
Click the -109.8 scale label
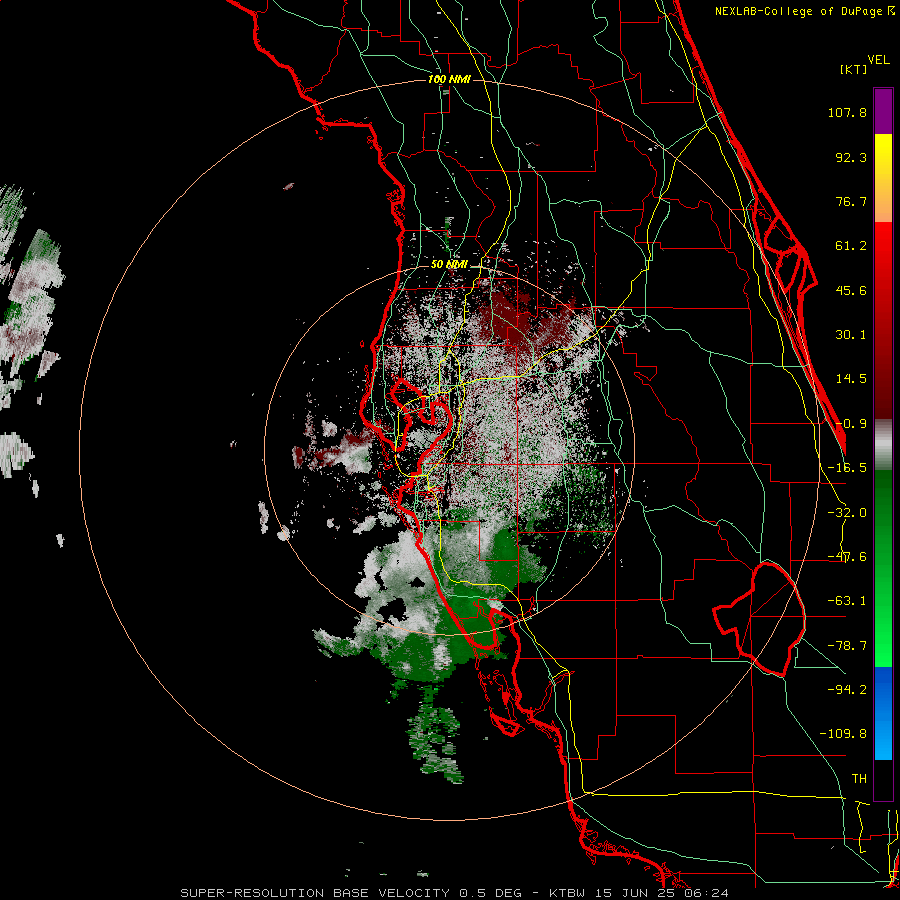(x=843, y=734)
